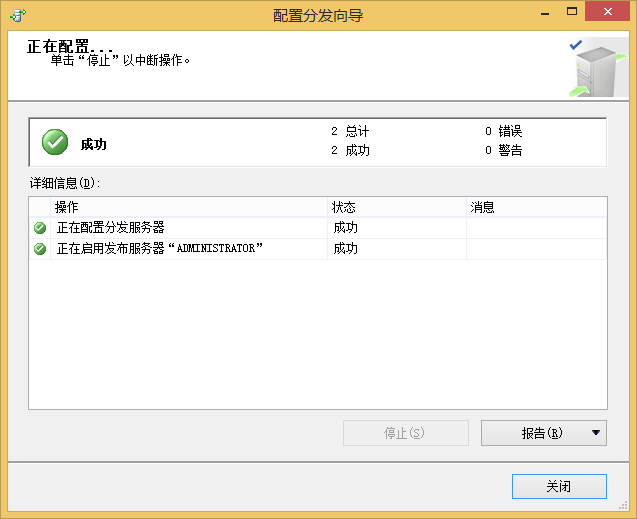Click the server graphic in the header
Image resolution: width=637 pixels, height=519 pixels.
pyautogui.click(x=597, y=67)
